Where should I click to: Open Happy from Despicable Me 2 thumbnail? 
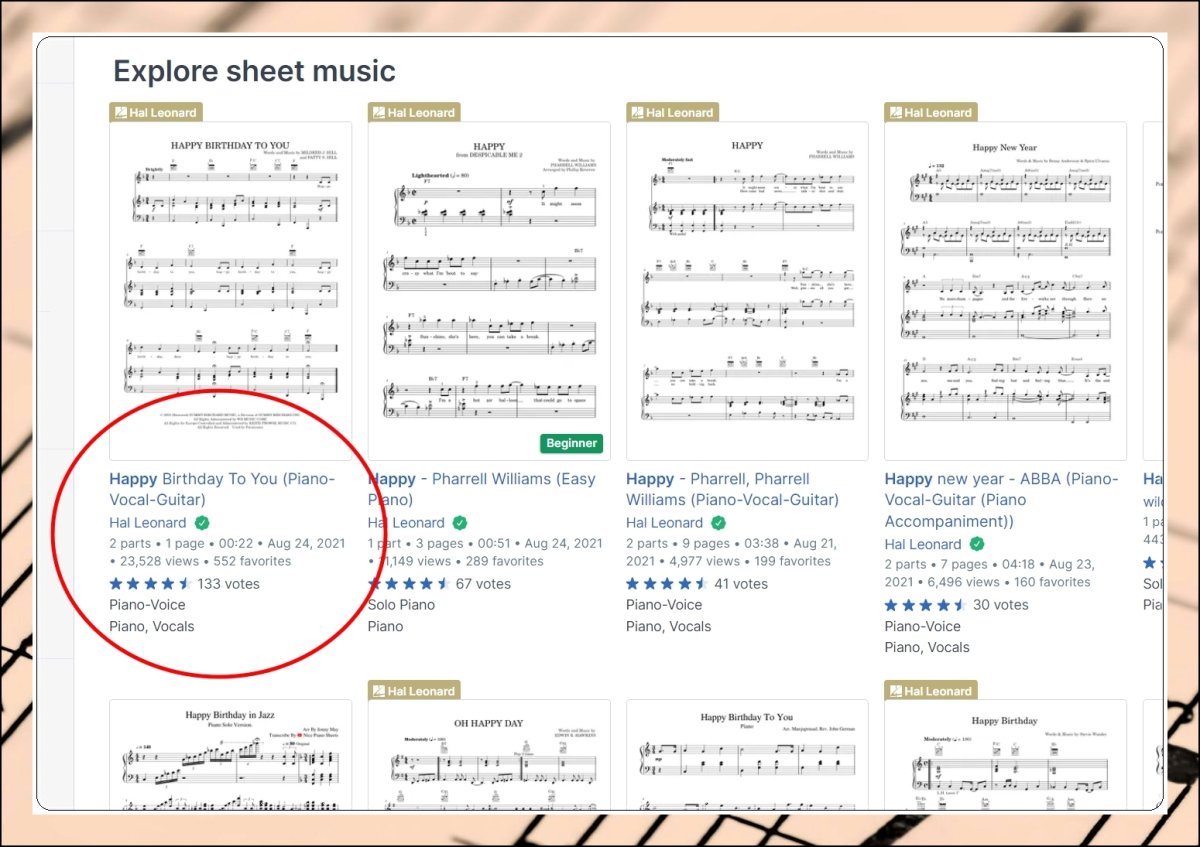(x=489, y=291)
